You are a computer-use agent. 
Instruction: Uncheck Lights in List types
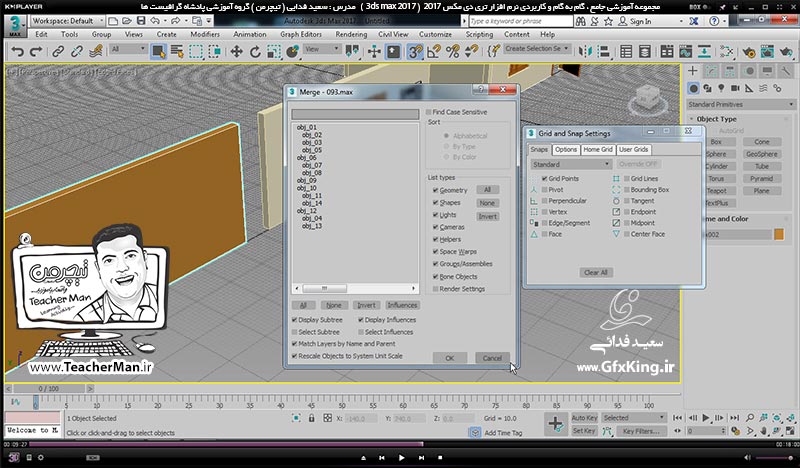435,215
